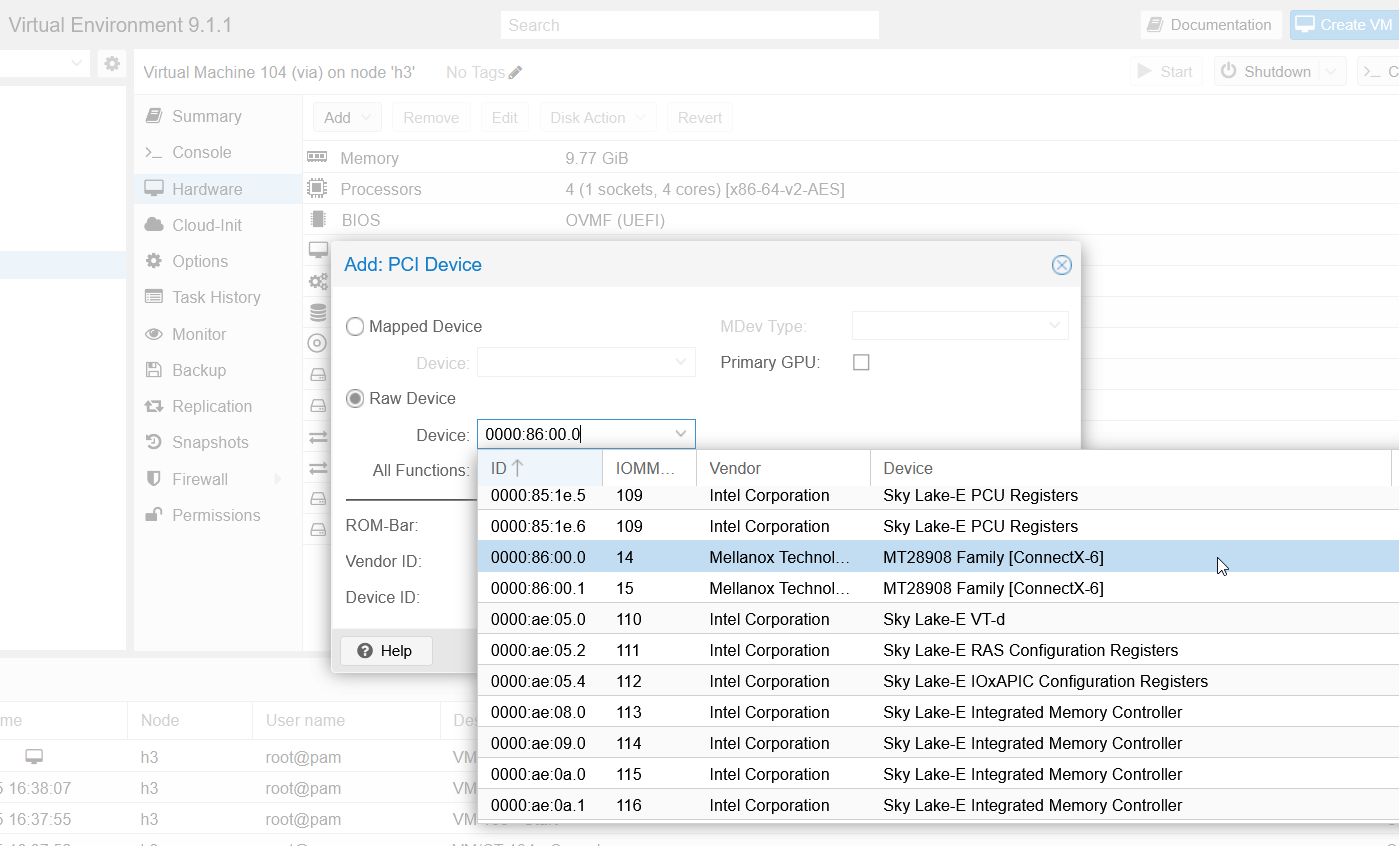Click the Cloud-Init cloud icon

[x=154, y=225]
